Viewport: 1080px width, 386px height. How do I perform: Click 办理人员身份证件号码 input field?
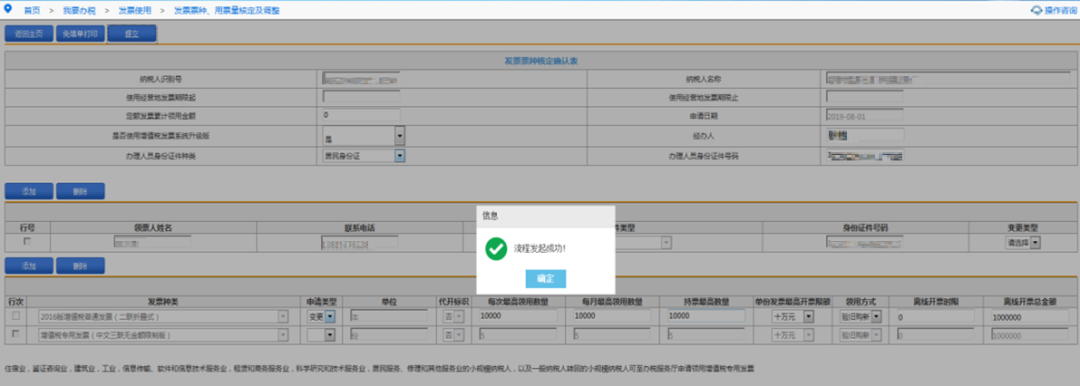[864, 156]
